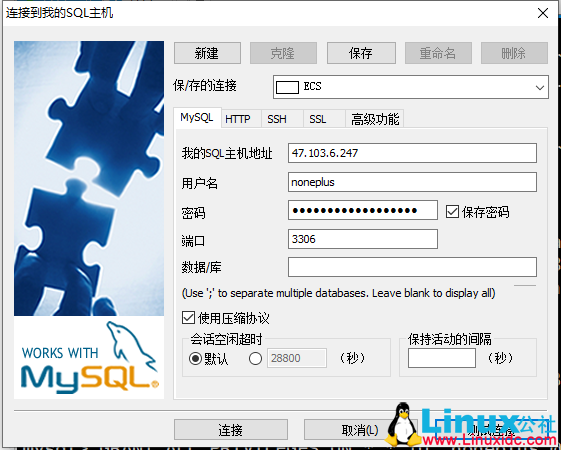Click the 保存 button
The width and height of the screenshot is (561, 450).
click(361, 53)
